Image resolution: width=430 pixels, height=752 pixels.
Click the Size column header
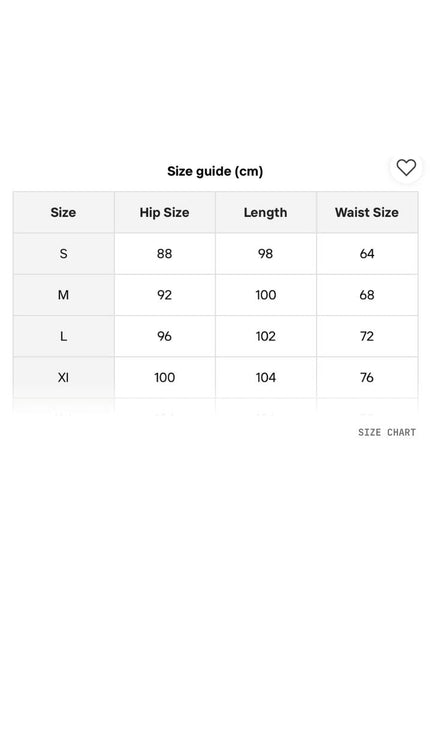point(63,212)
